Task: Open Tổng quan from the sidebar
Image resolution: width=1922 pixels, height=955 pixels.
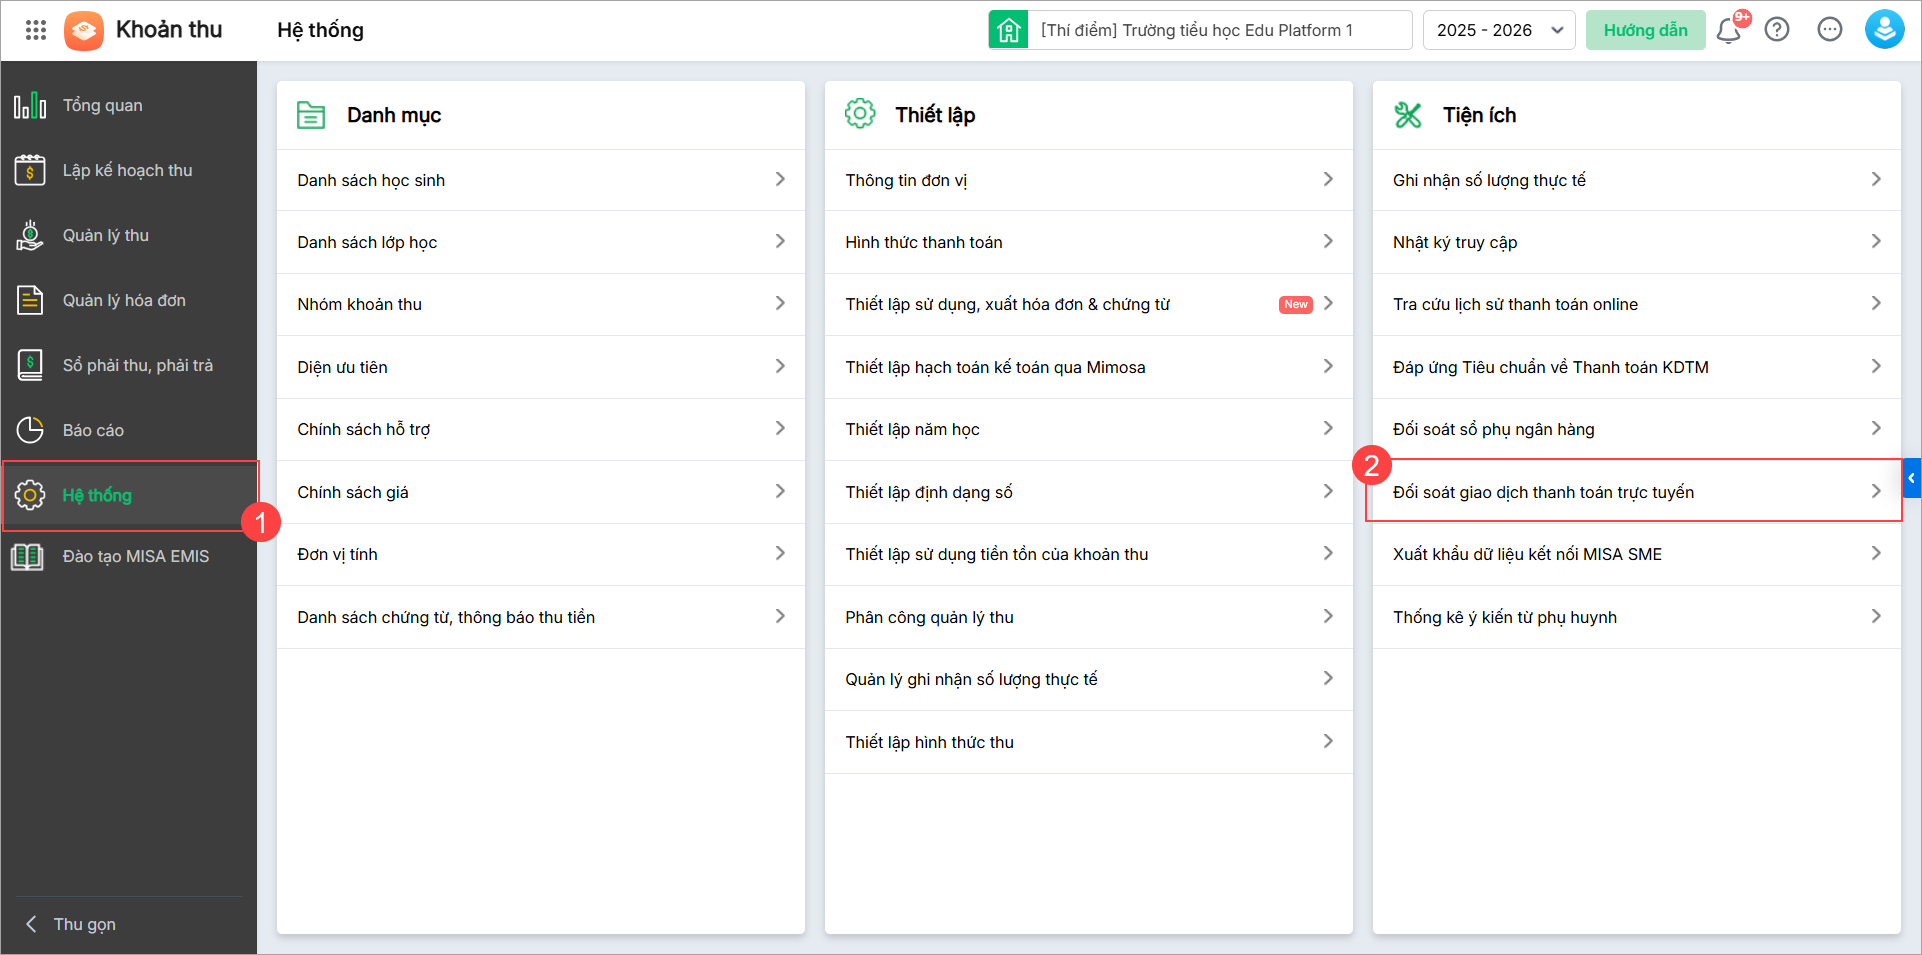Action: click(102, 105)
